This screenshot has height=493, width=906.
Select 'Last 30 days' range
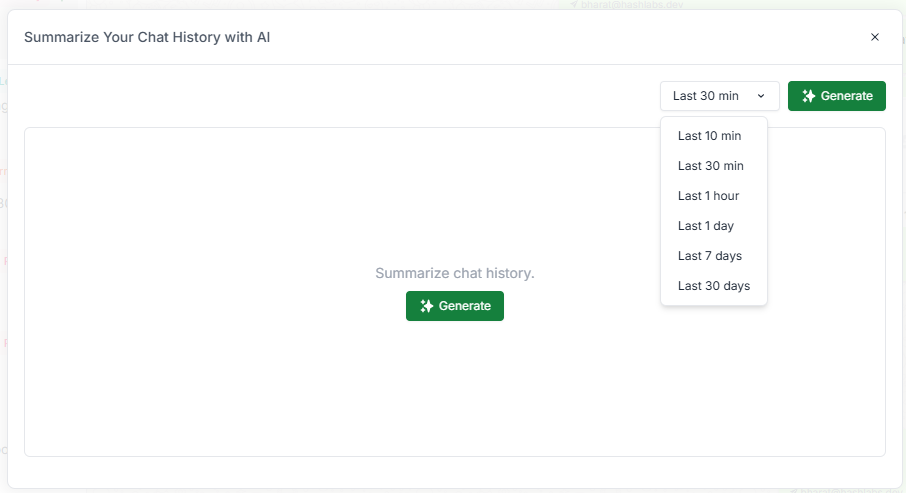[714, 286]
